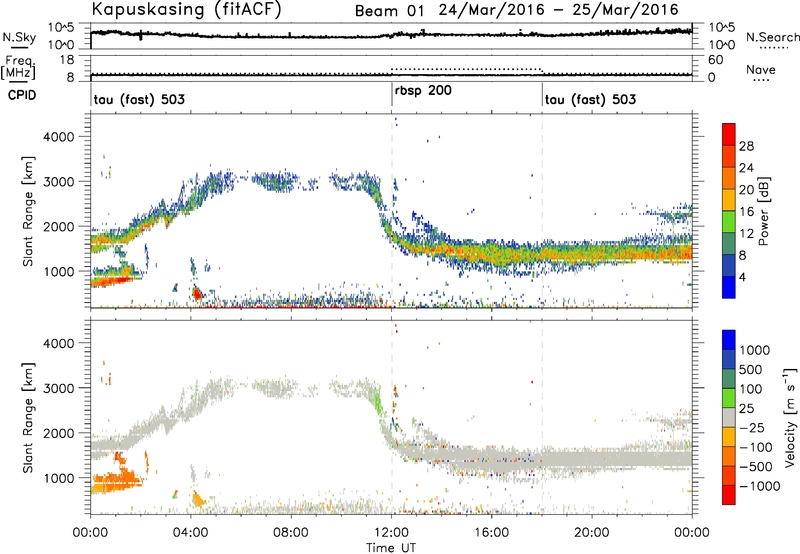Image resolution: width=800 pixels, height=554 pixels.
Task: Click the left '10^5' noise axis tick
Action: [61, 27]
